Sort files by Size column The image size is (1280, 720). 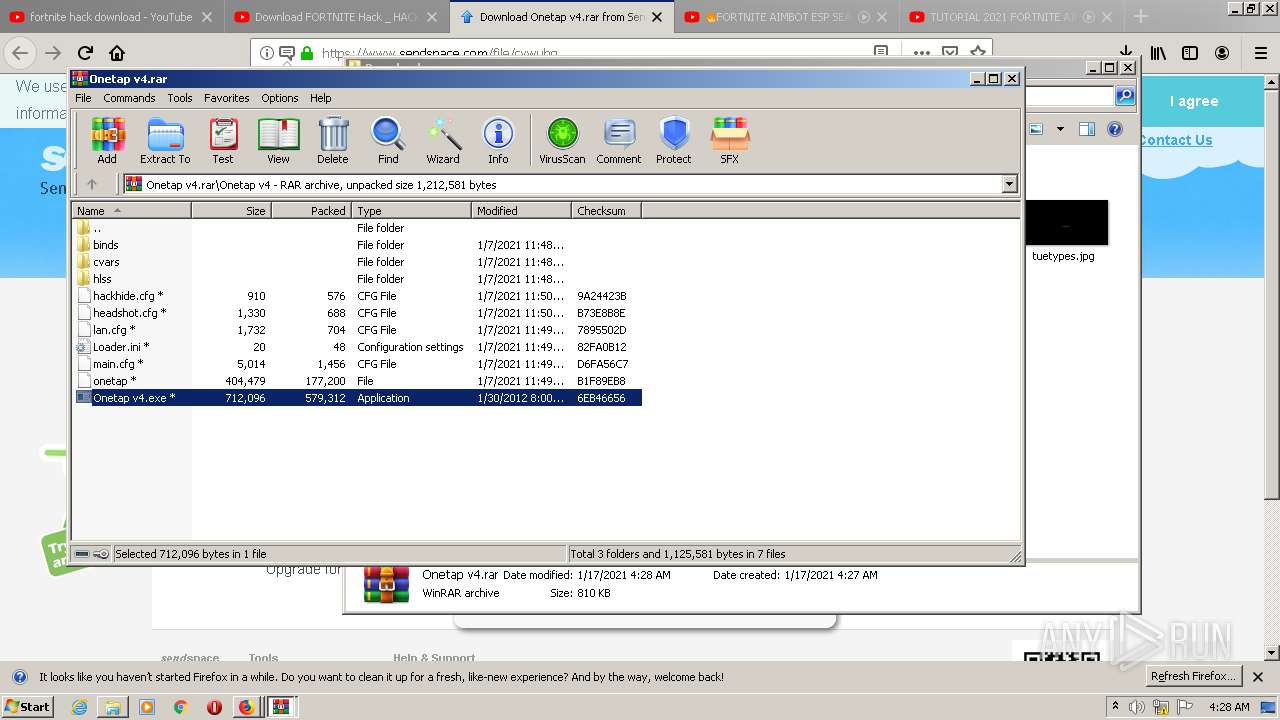pos(231,210)
